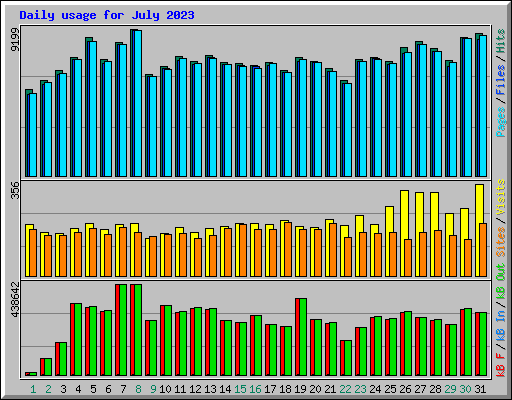Click the cyan pages bar above day 22
The height and width of the screenshot is (400, 512).
(348, 130)
